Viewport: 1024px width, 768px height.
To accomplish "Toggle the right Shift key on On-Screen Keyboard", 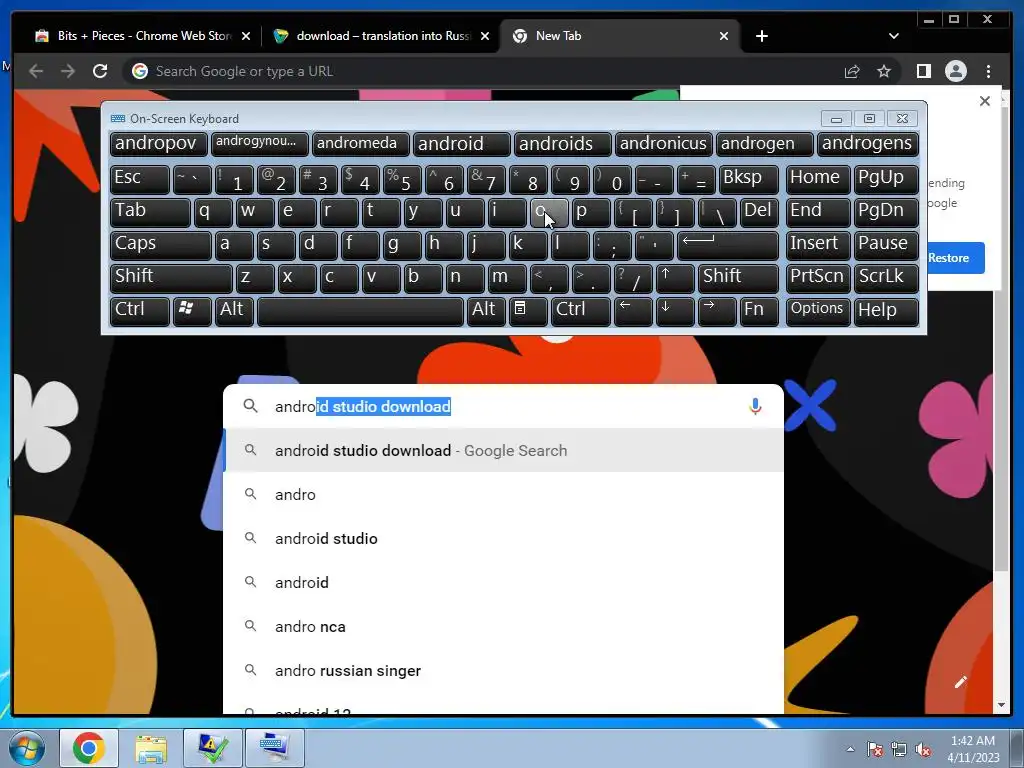I will point(738,277).
